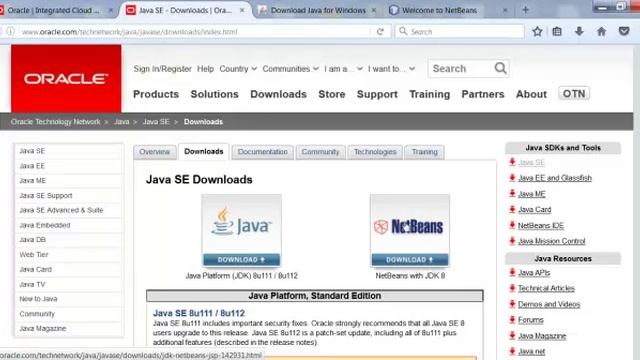Switch to the Oracle Integrated Cloud tab
The height and width of the screenshot is (360, 640).
53,10
